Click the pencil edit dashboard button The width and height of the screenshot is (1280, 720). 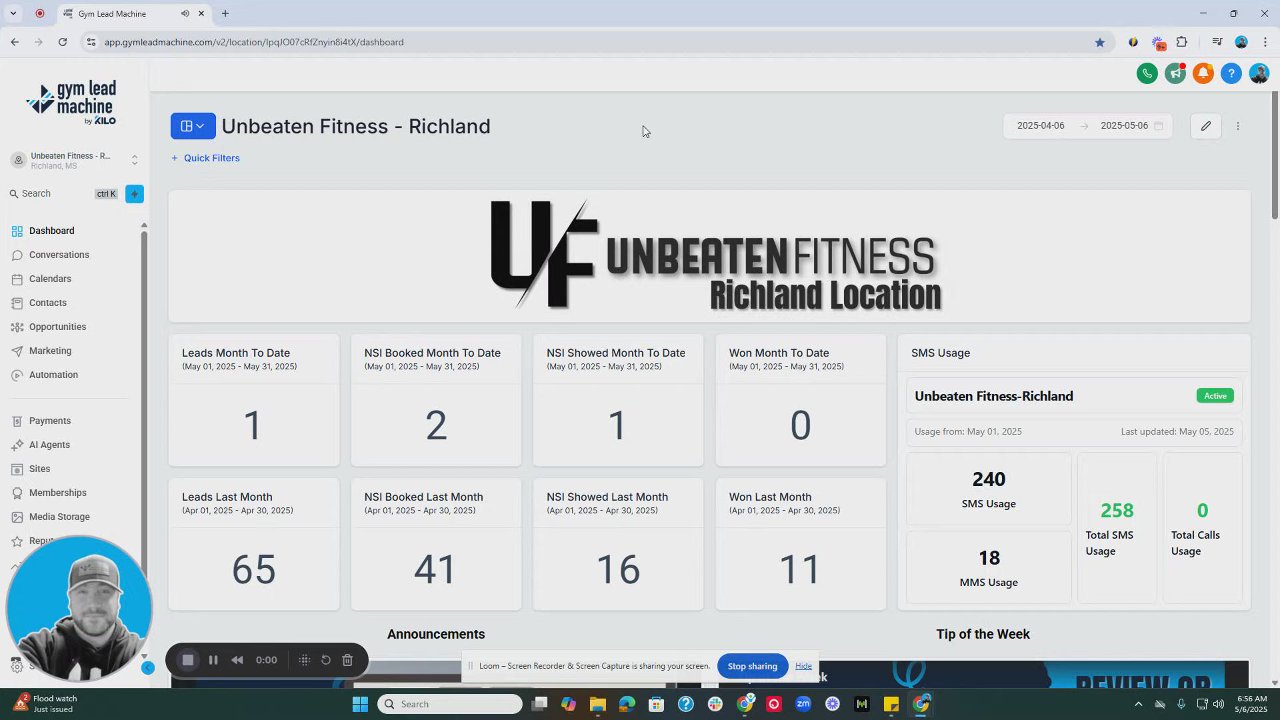pyautogui.click(x=1206, y=126)
